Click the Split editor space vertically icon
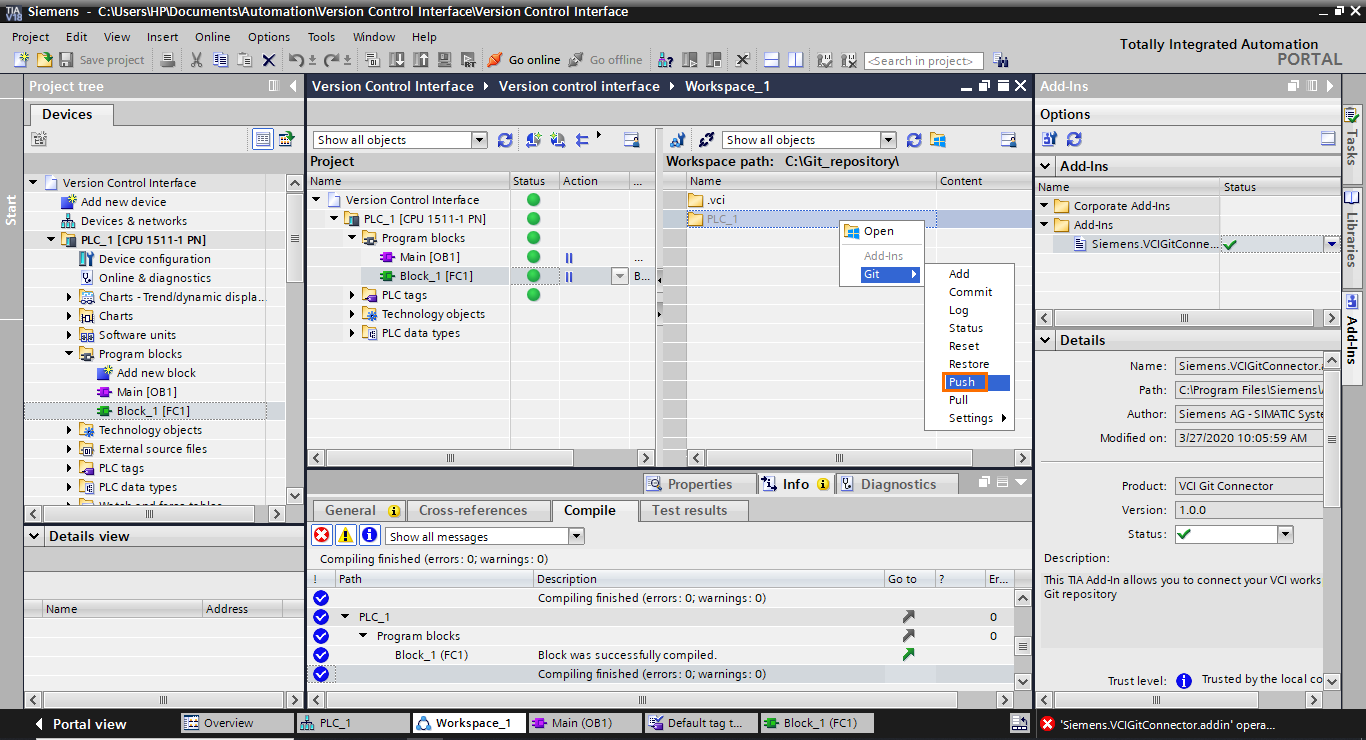This screenshot has height=740, width=1366. coord(796,60)
